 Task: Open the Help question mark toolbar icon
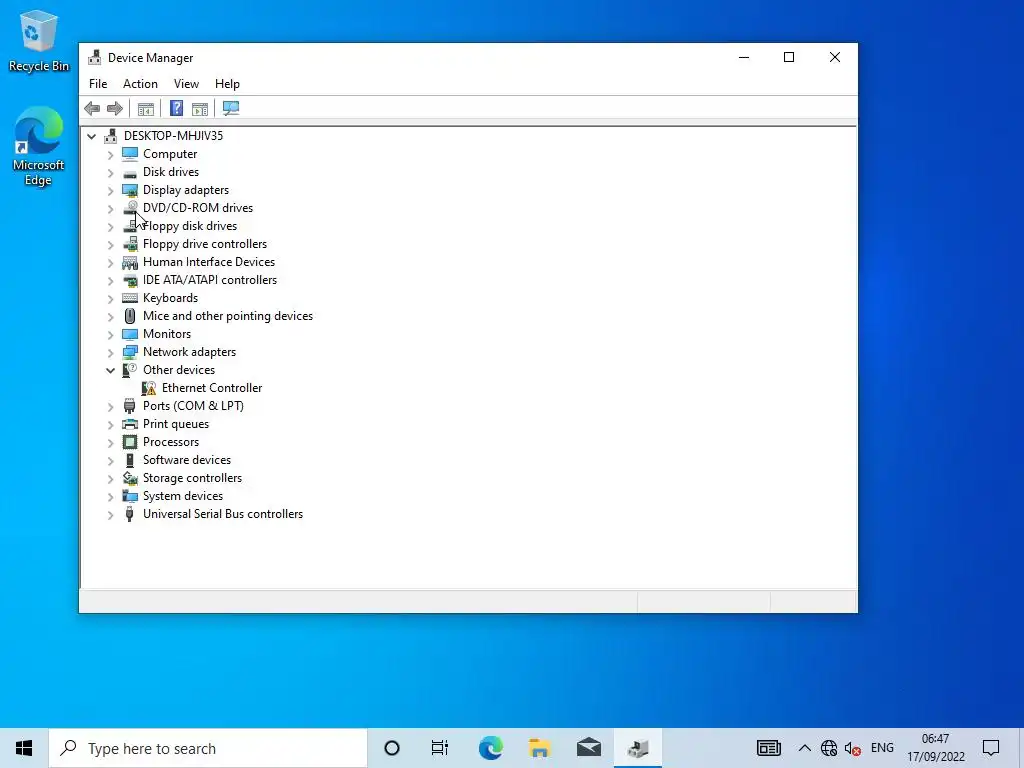coord(176,108)
